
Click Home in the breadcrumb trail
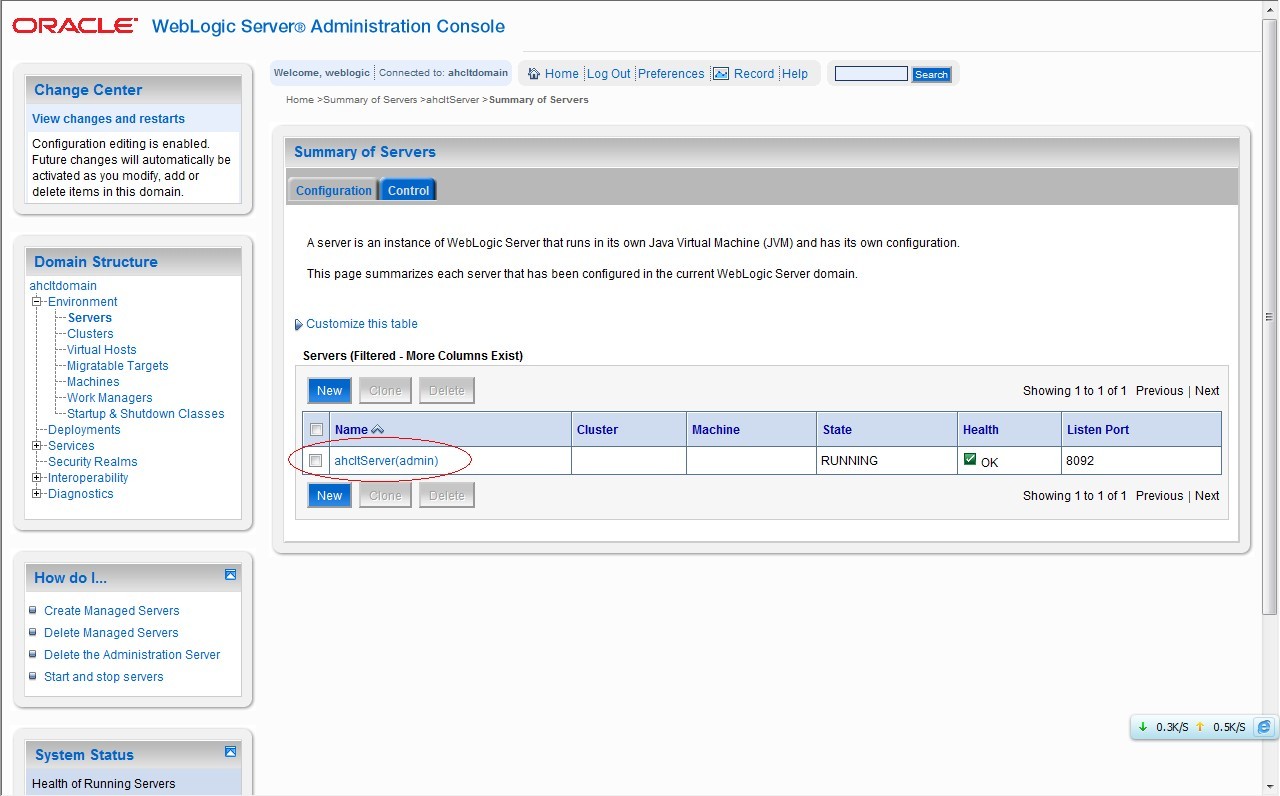tap(300, 100)
